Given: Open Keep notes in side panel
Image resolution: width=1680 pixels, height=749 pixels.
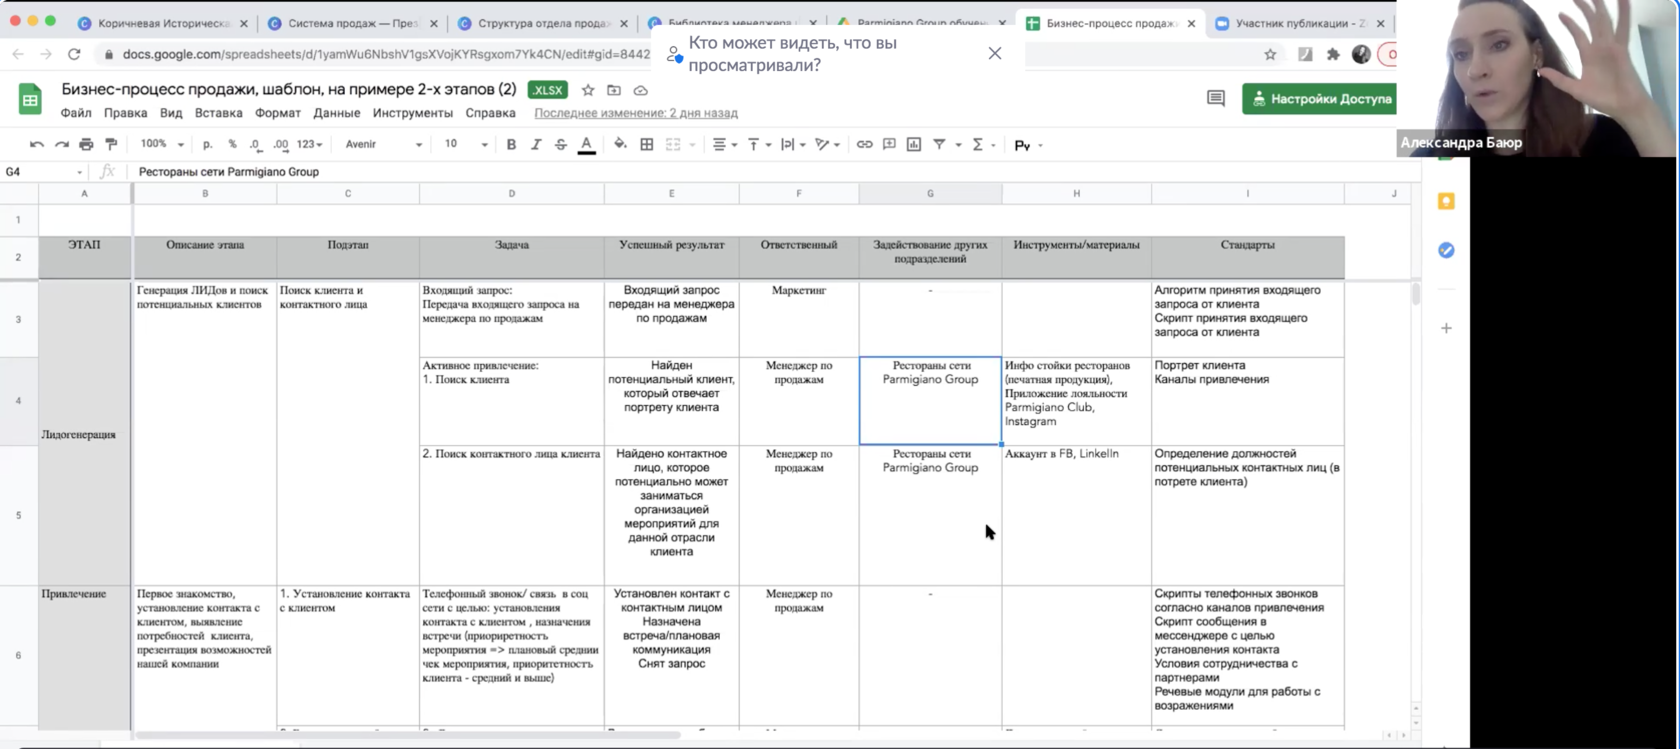Looking at the screenshot, I should pos(1446,201).
